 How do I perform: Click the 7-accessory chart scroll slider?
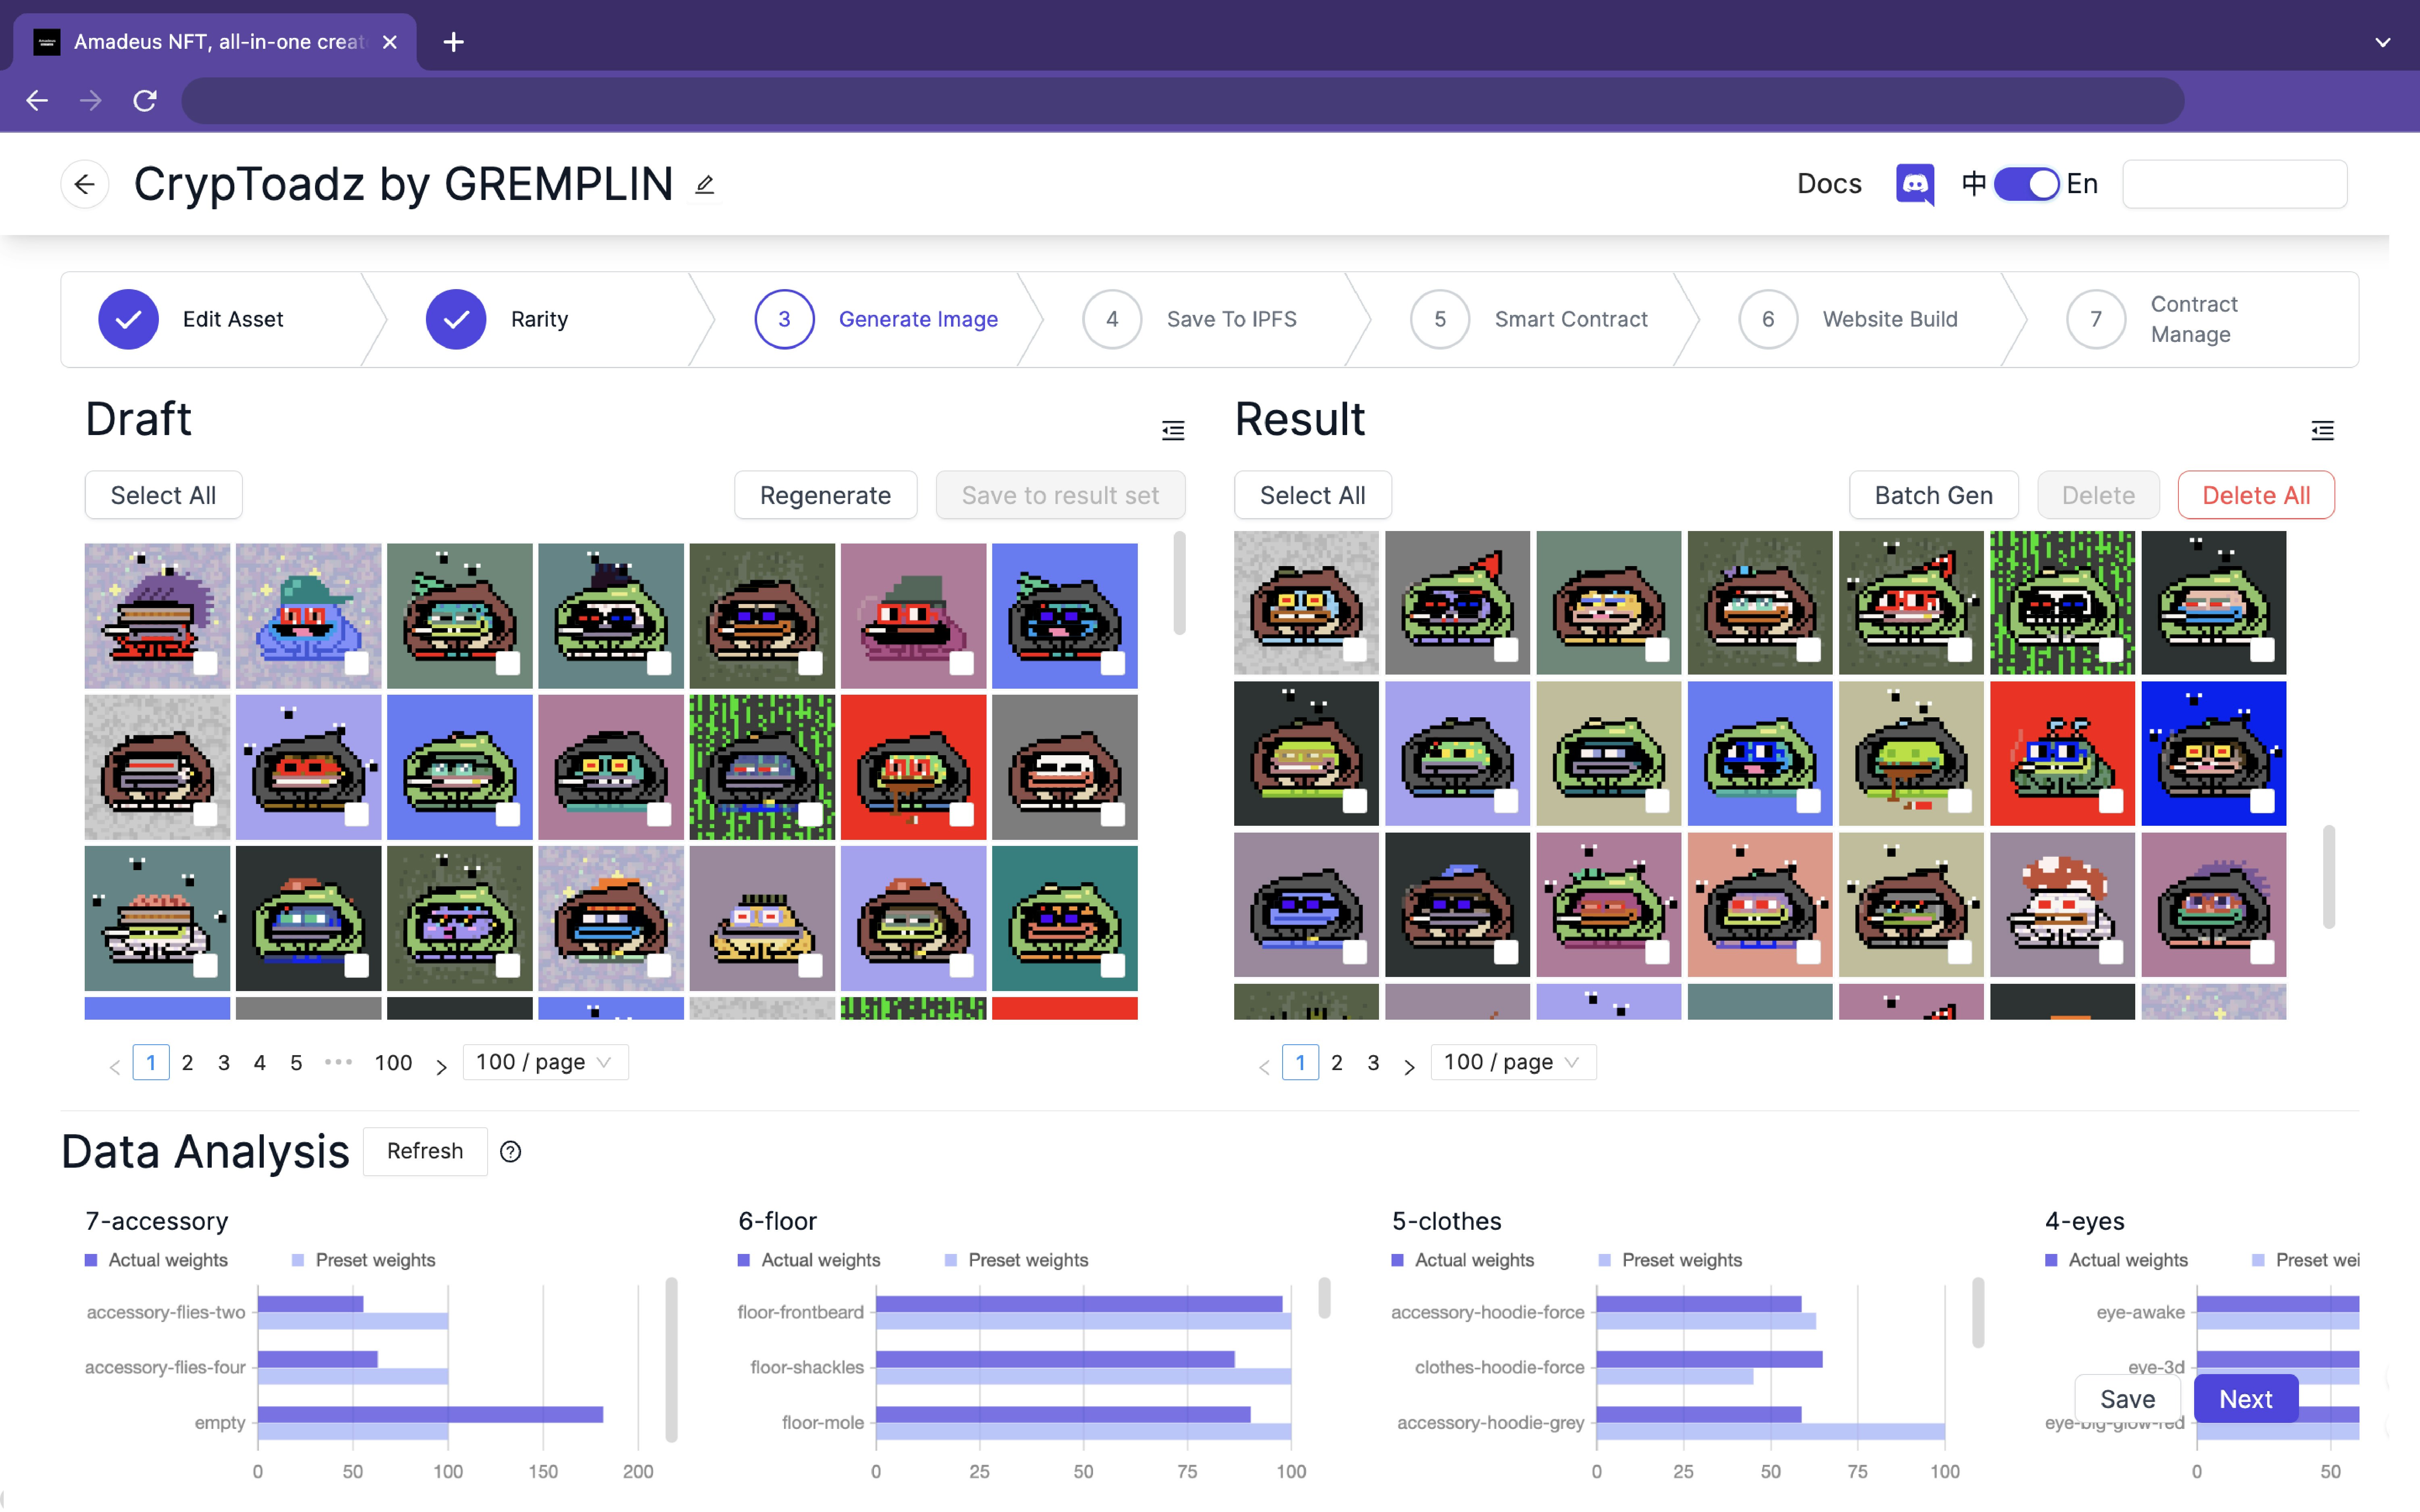coord(671,1359)
